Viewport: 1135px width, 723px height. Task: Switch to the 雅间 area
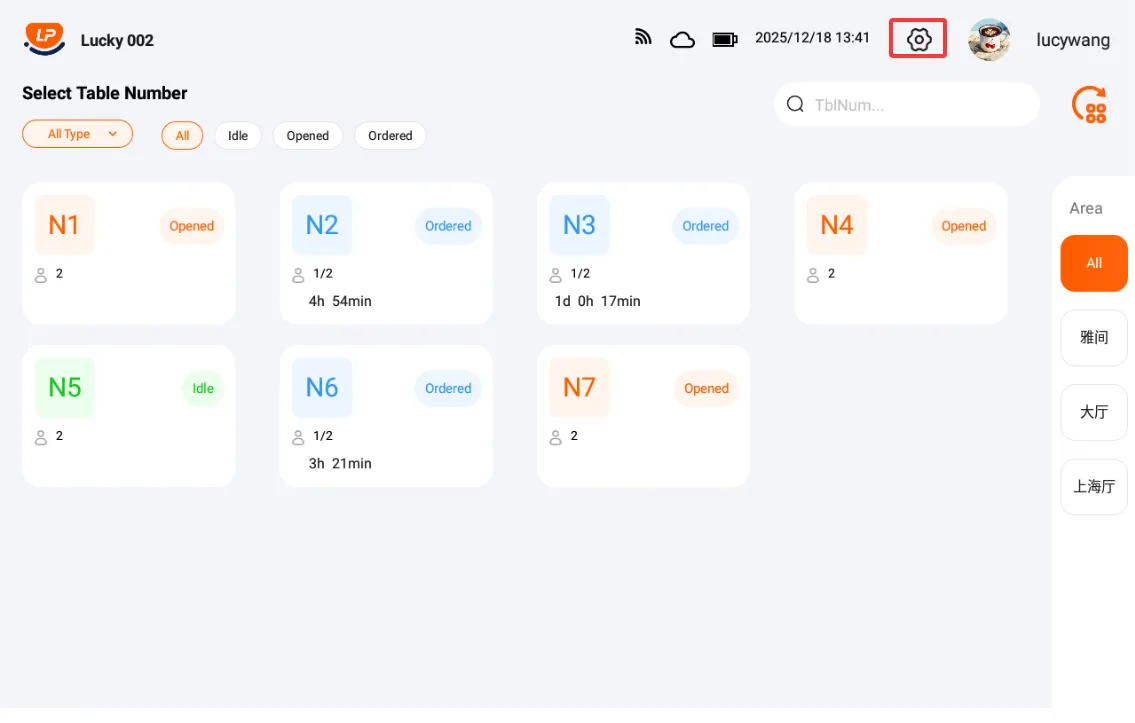click(1094, 338)
